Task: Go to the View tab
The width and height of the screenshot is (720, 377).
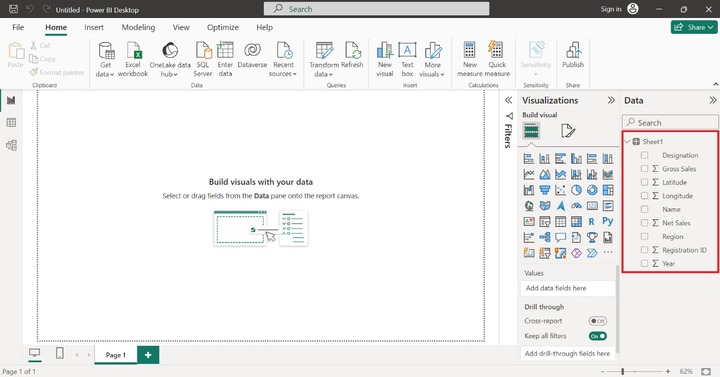Action: coord(181,27)
